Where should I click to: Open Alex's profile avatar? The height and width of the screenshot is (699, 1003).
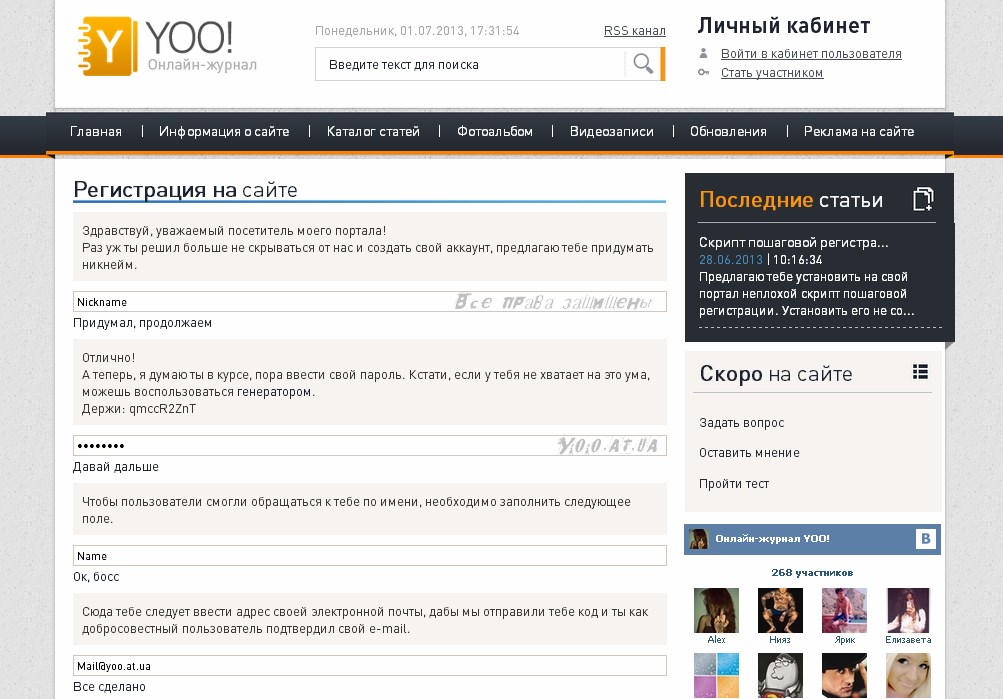coord(716,610)
